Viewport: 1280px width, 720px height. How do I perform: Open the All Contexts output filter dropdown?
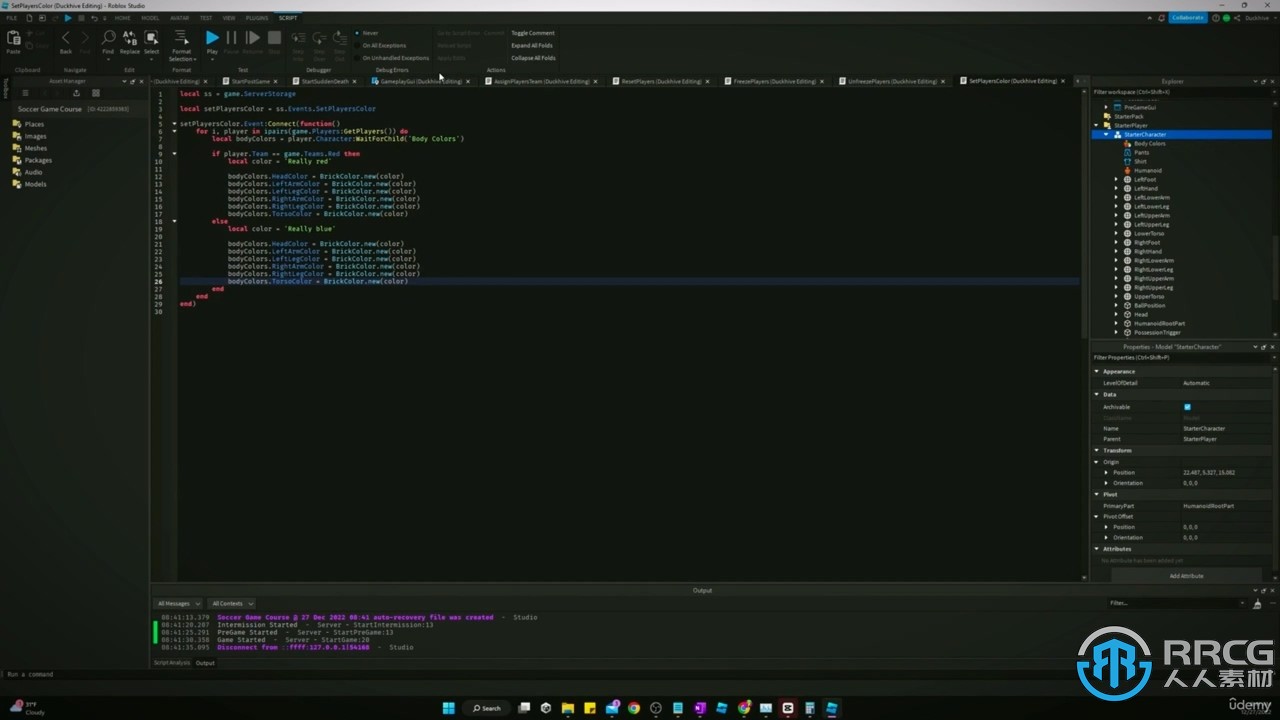coord(232,603)
